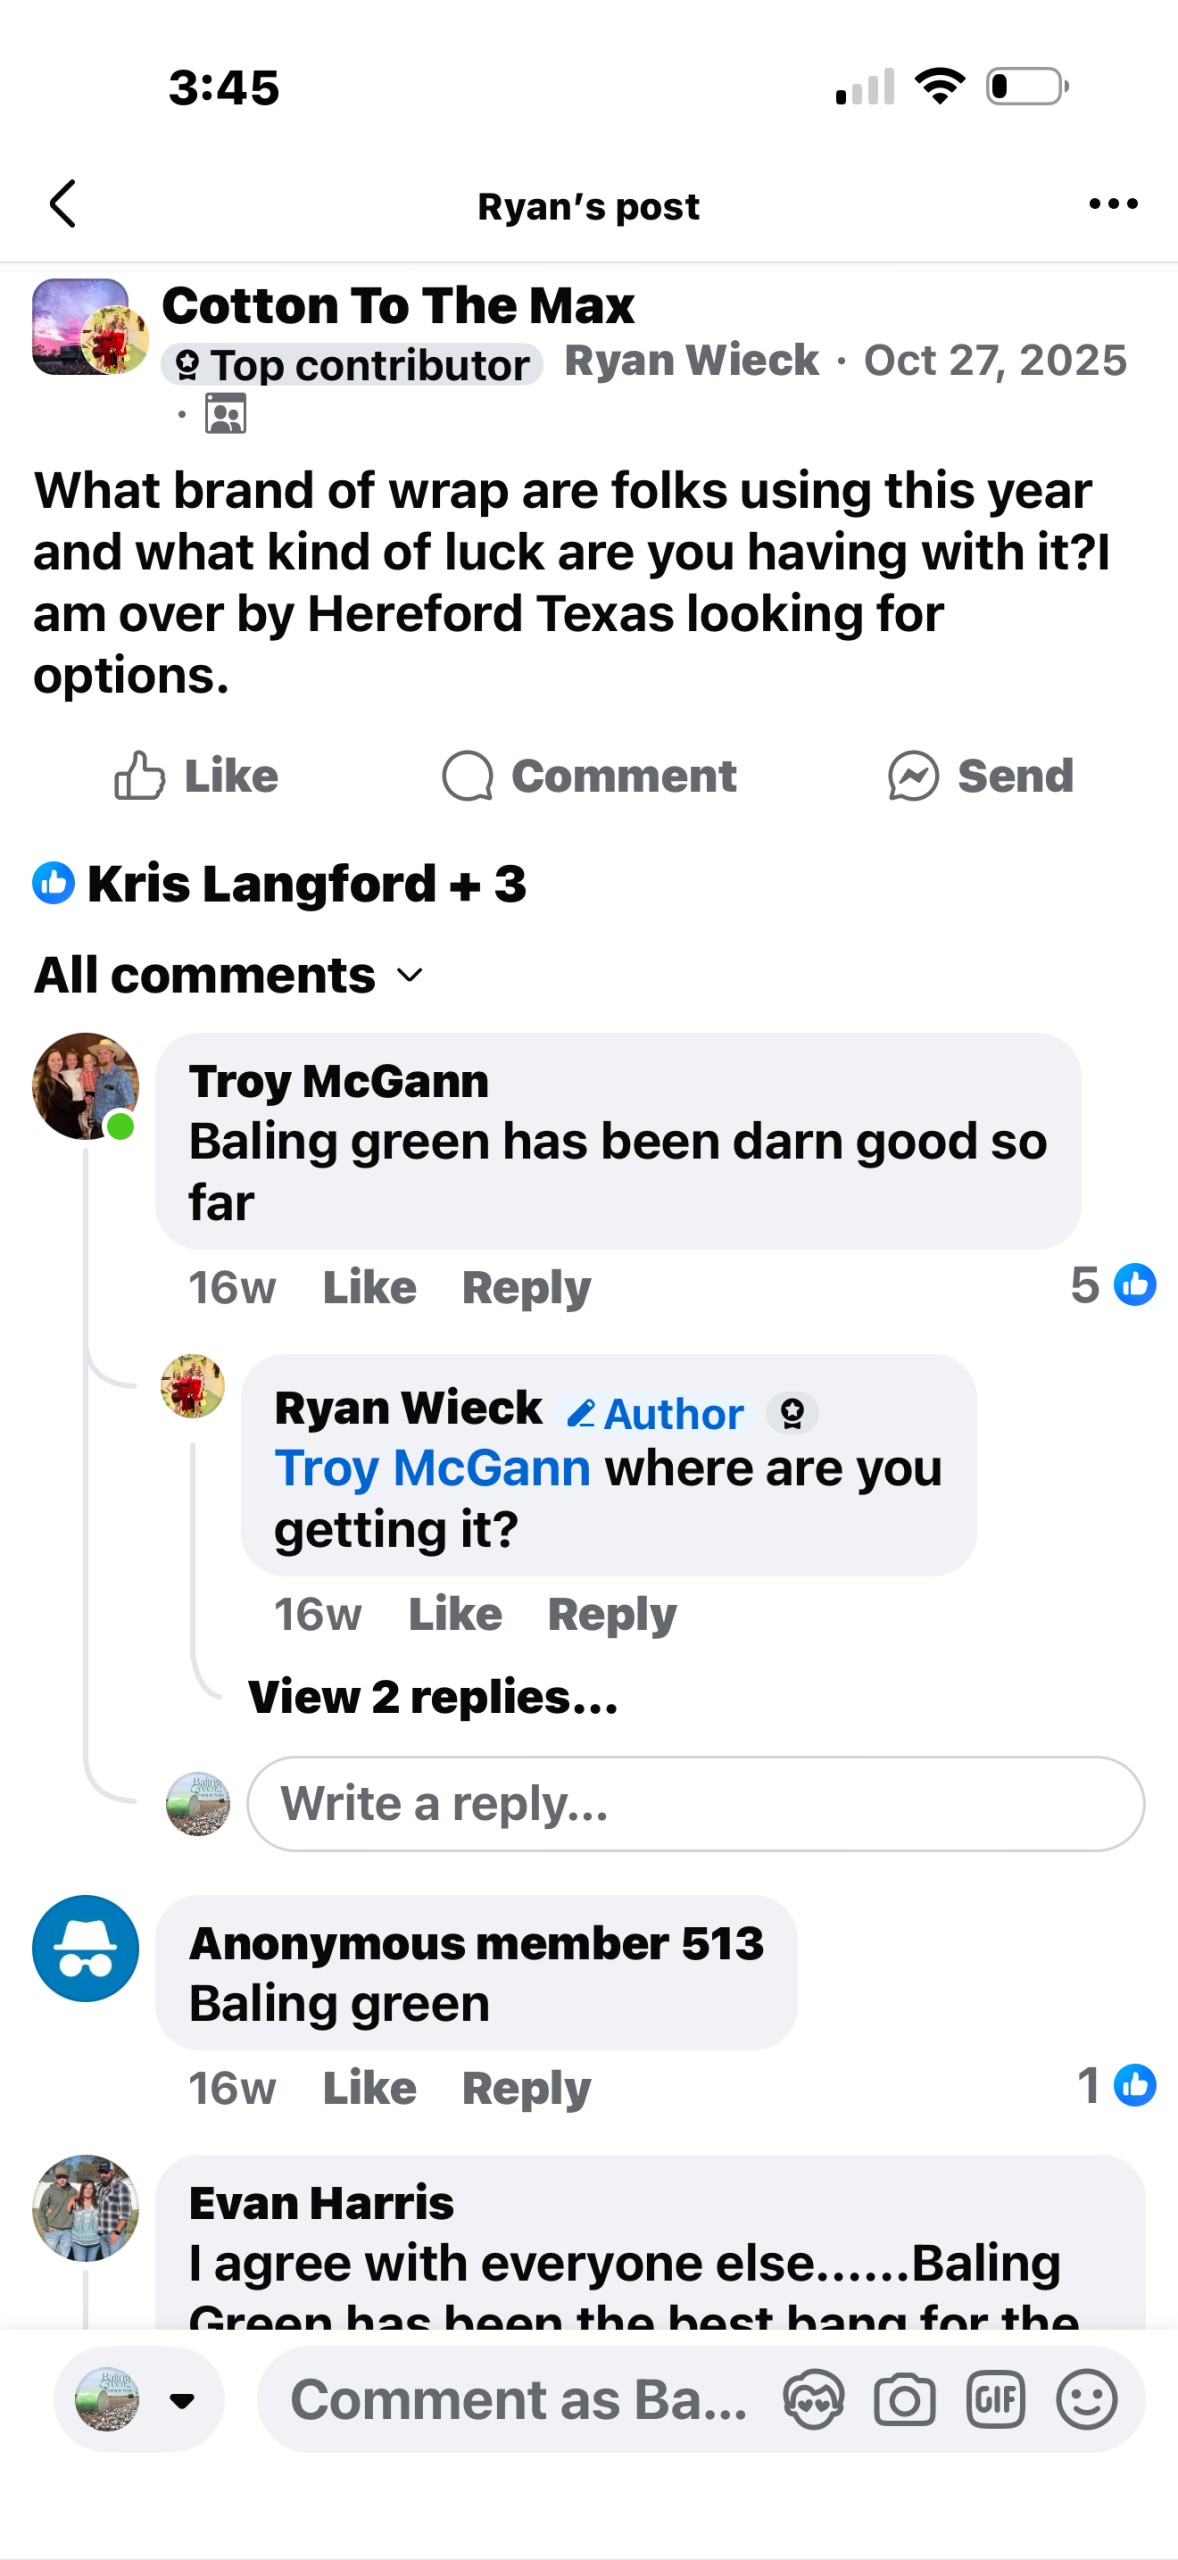This screenshot has width=1178, height=2560.
Task: Open the comment-as profile switcher dropdown
Action: coord(139,2399)
